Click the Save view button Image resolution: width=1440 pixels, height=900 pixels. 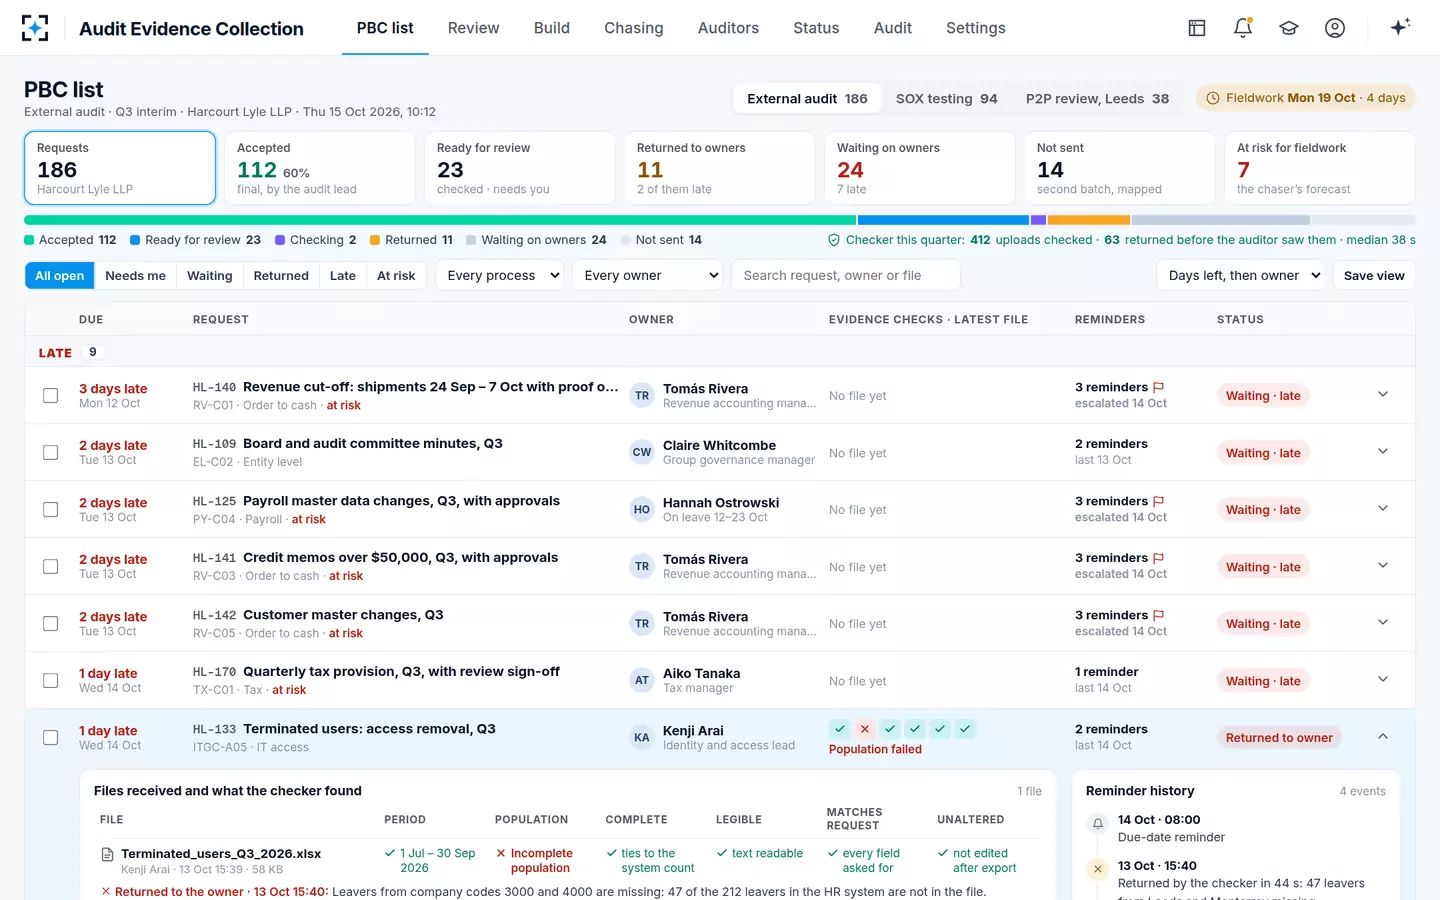click(1374, 275)
